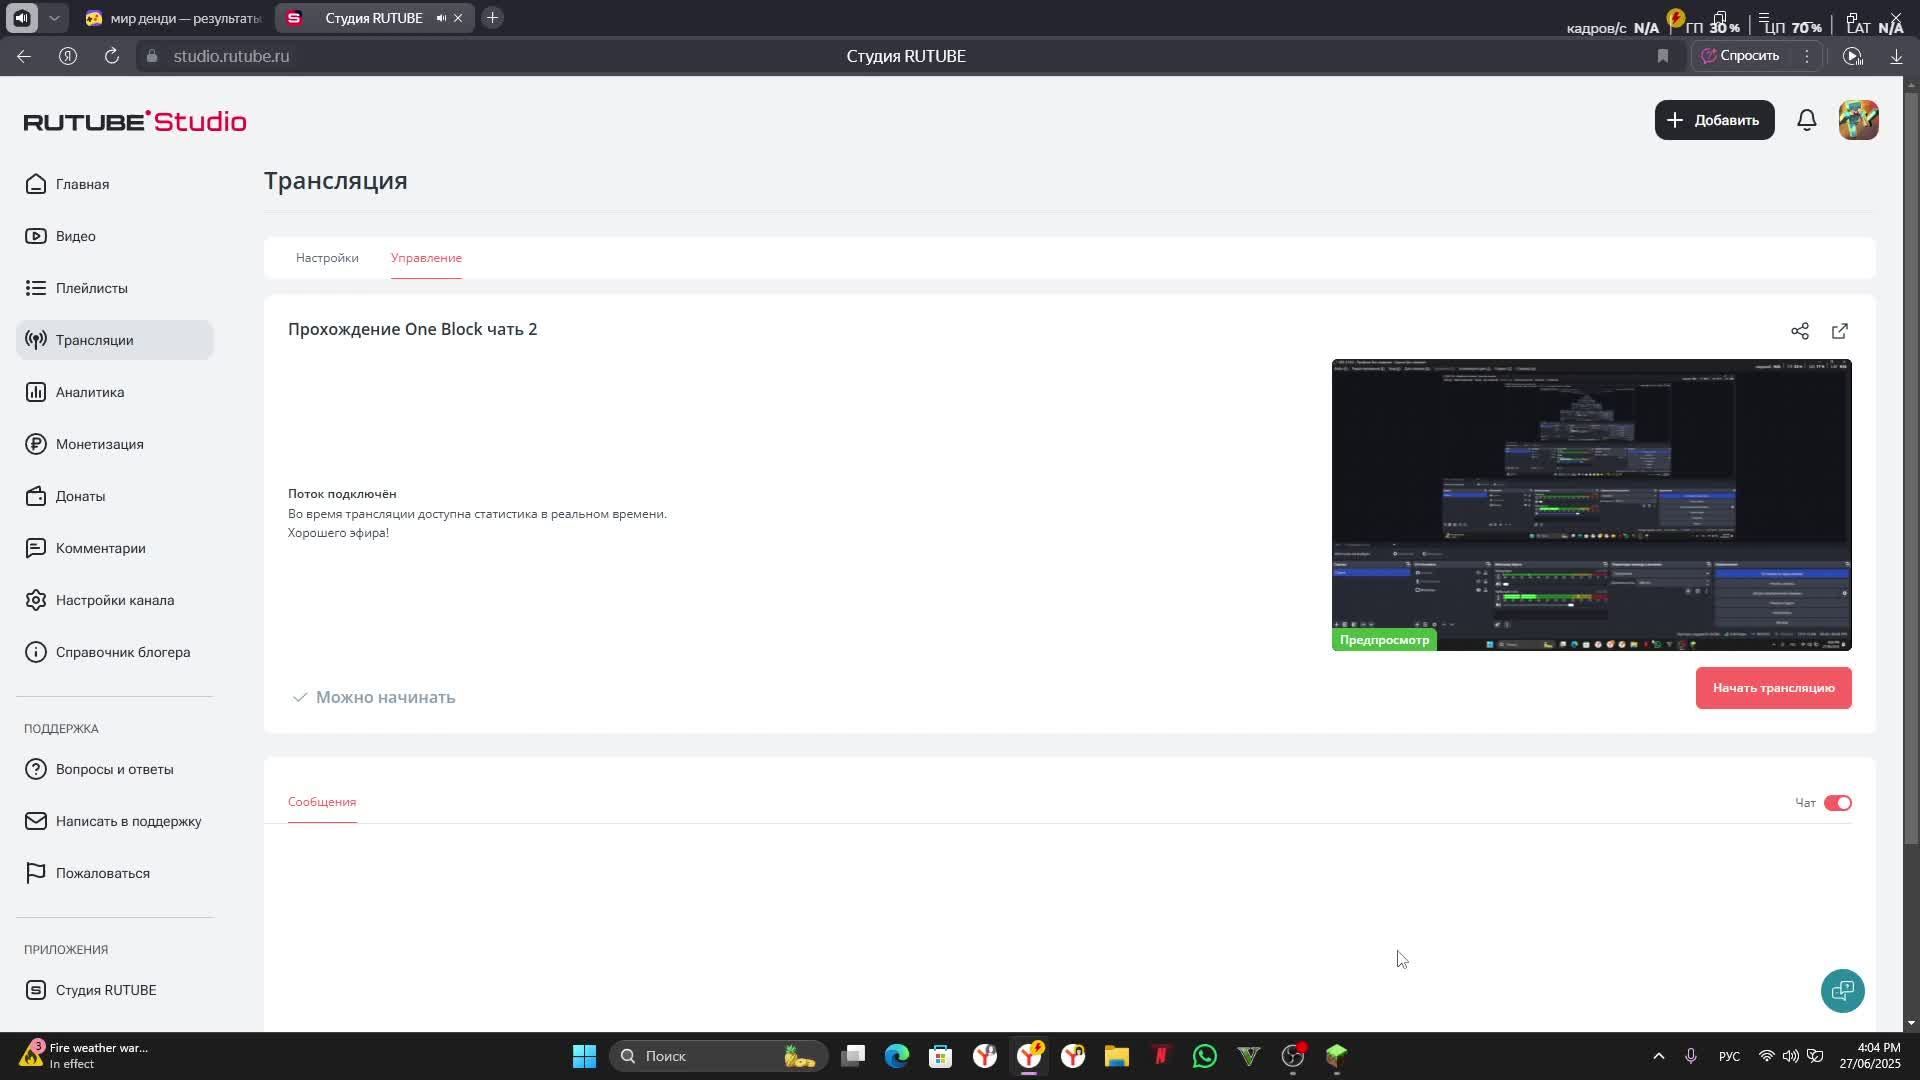Open stream in new window icon
The image size is (1920, 1080).
pos(1839,331)
